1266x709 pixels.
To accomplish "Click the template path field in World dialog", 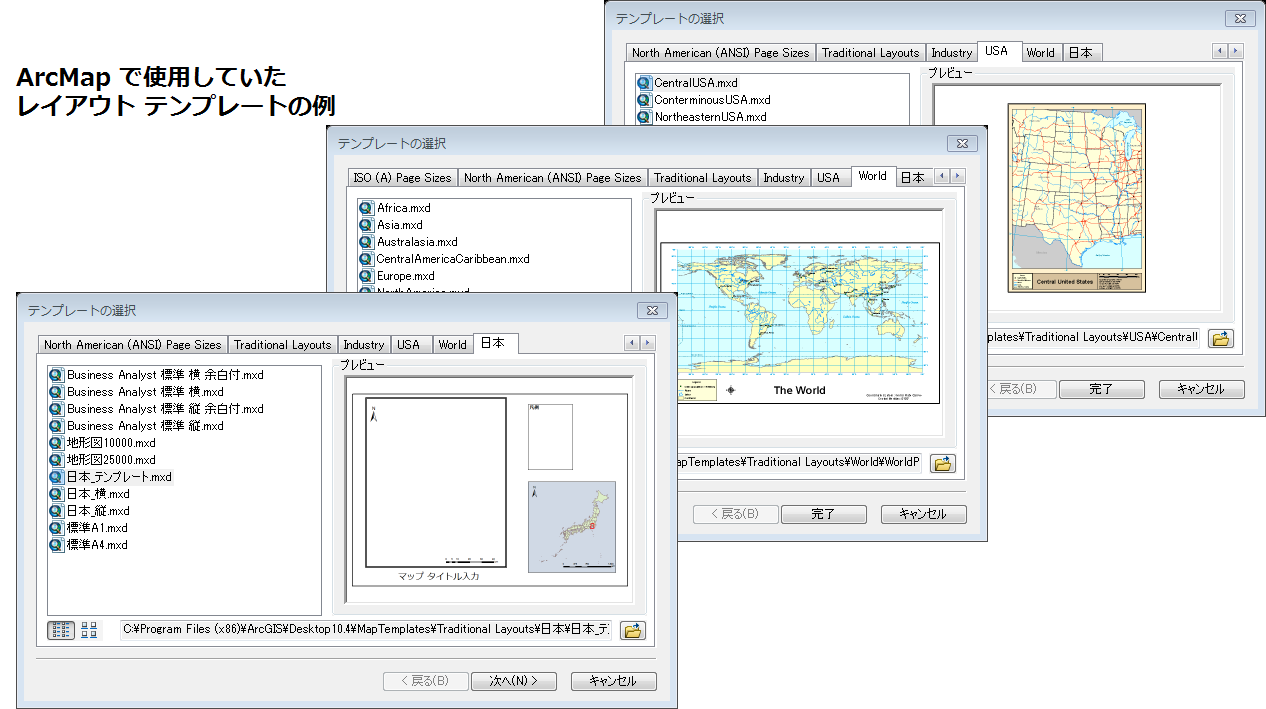I will tap(798, 463).
